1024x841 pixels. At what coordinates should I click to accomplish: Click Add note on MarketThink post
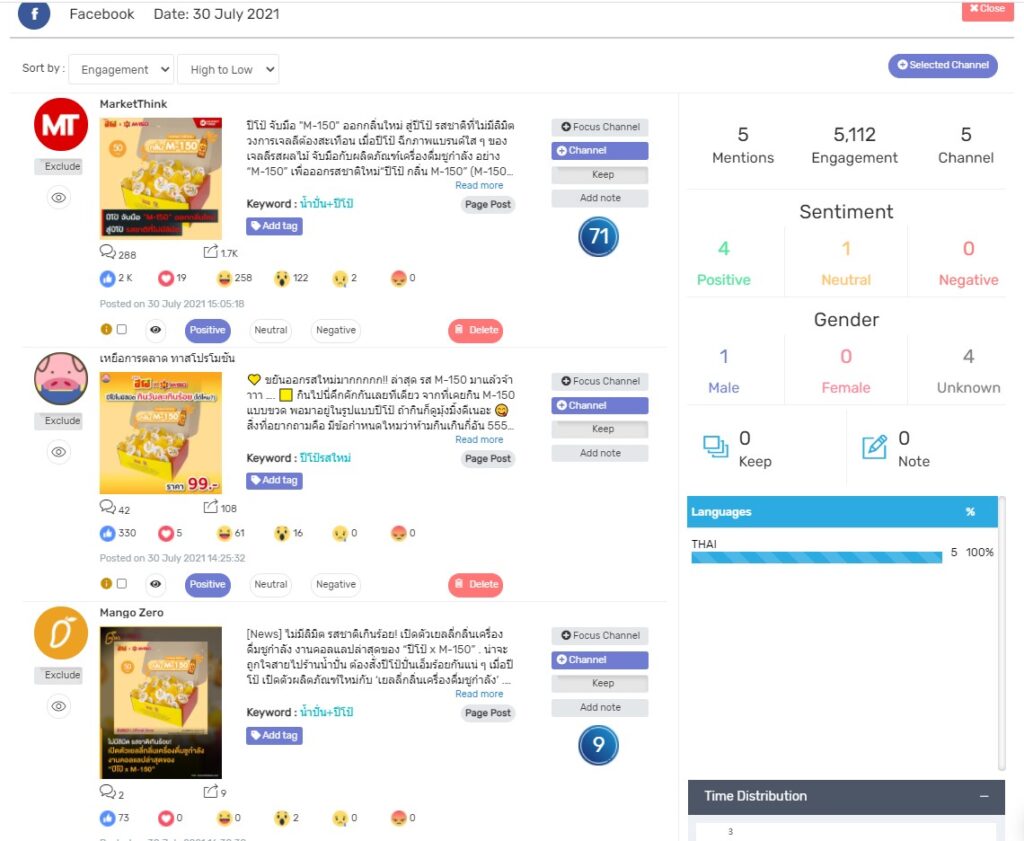click(600, 198)
